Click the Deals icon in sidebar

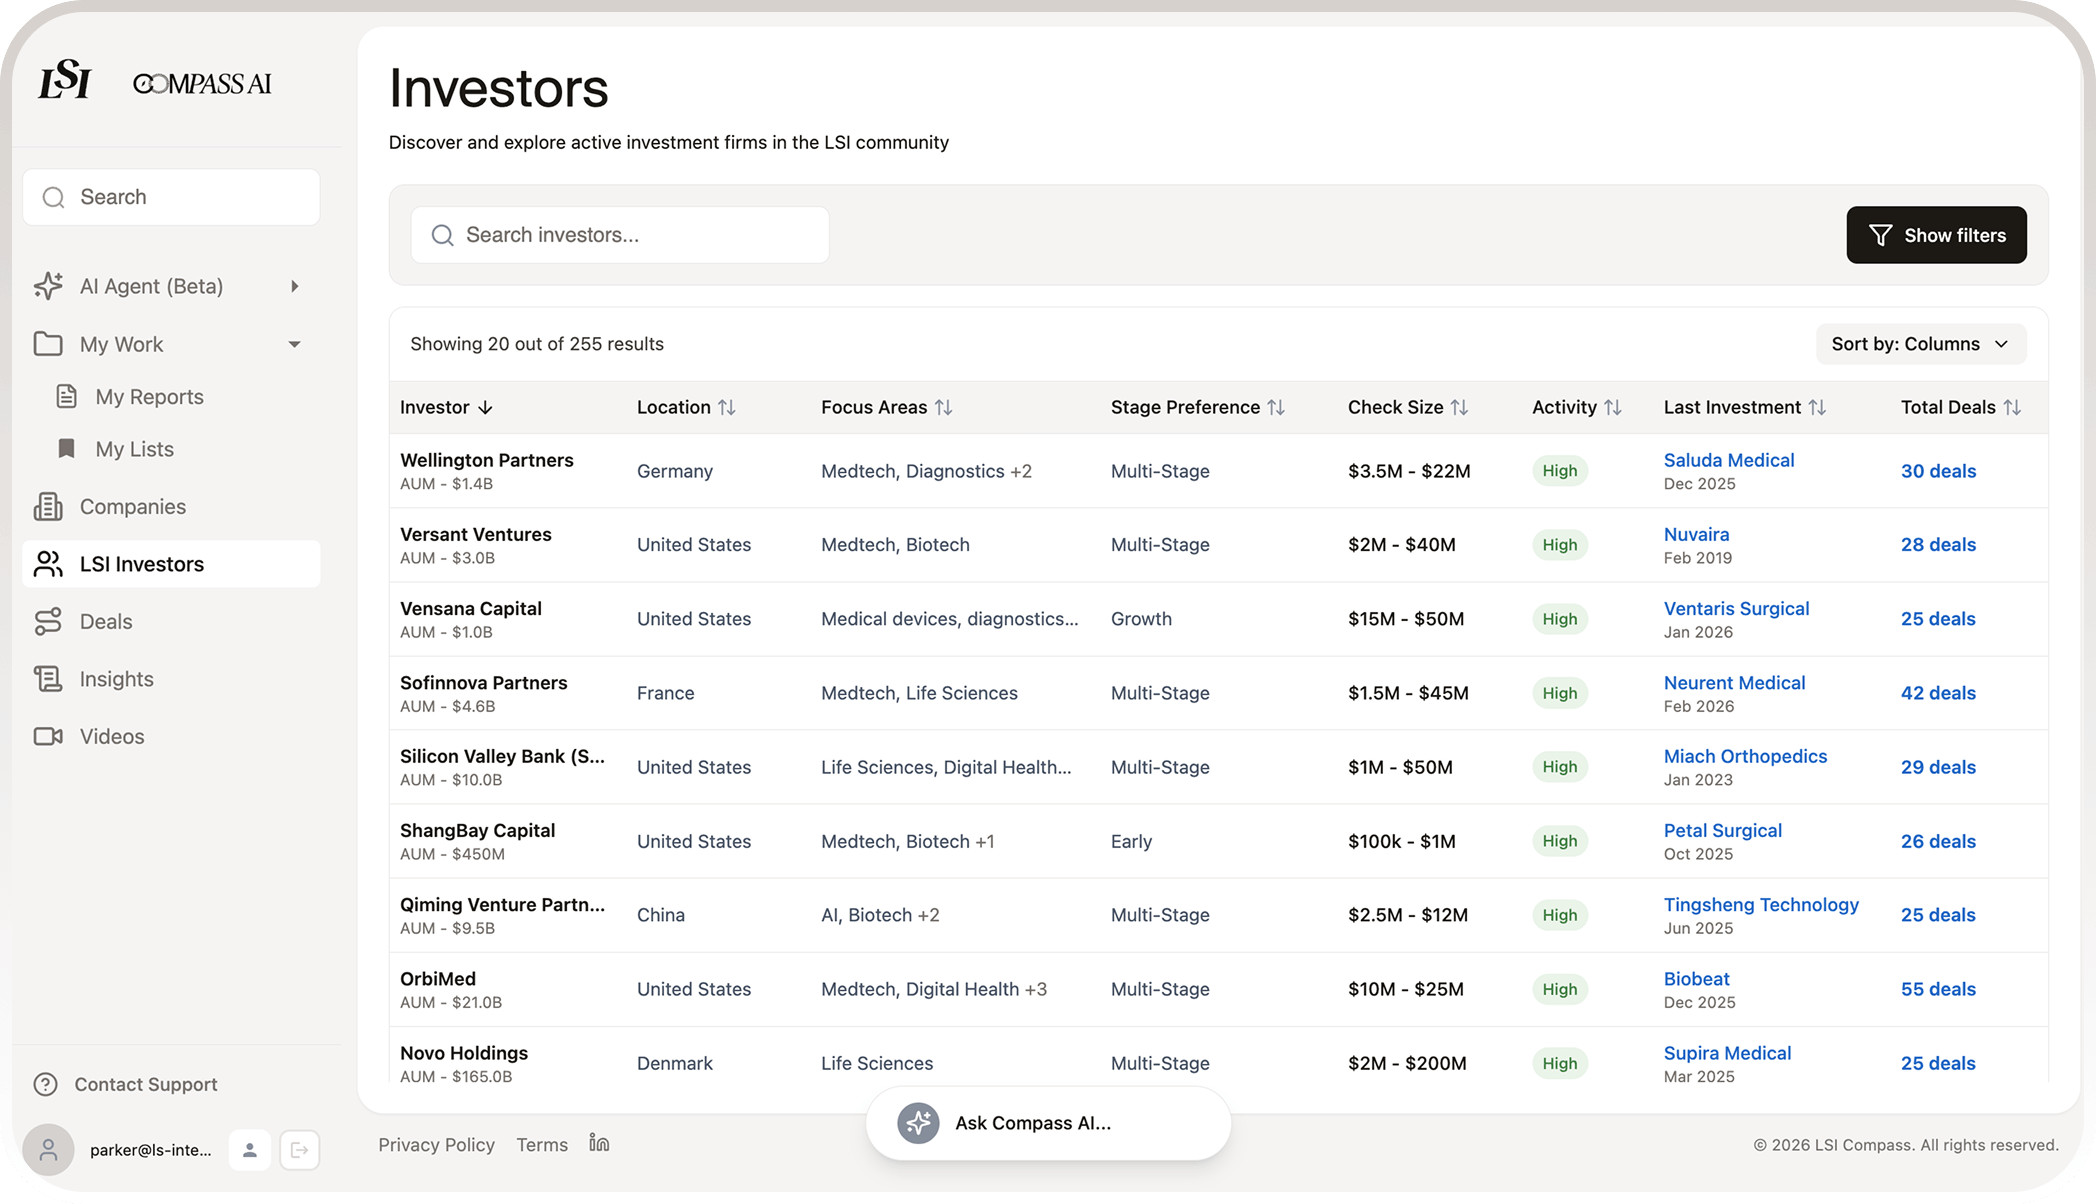48,622
